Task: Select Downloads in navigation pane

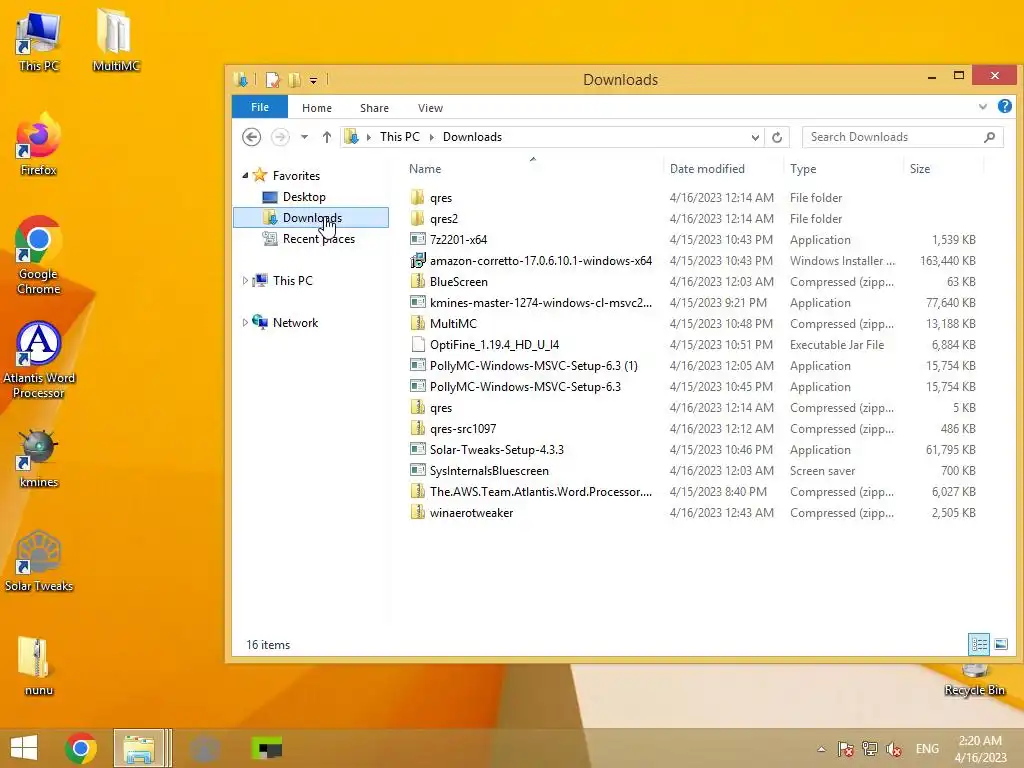Action: tap(311, 217)
